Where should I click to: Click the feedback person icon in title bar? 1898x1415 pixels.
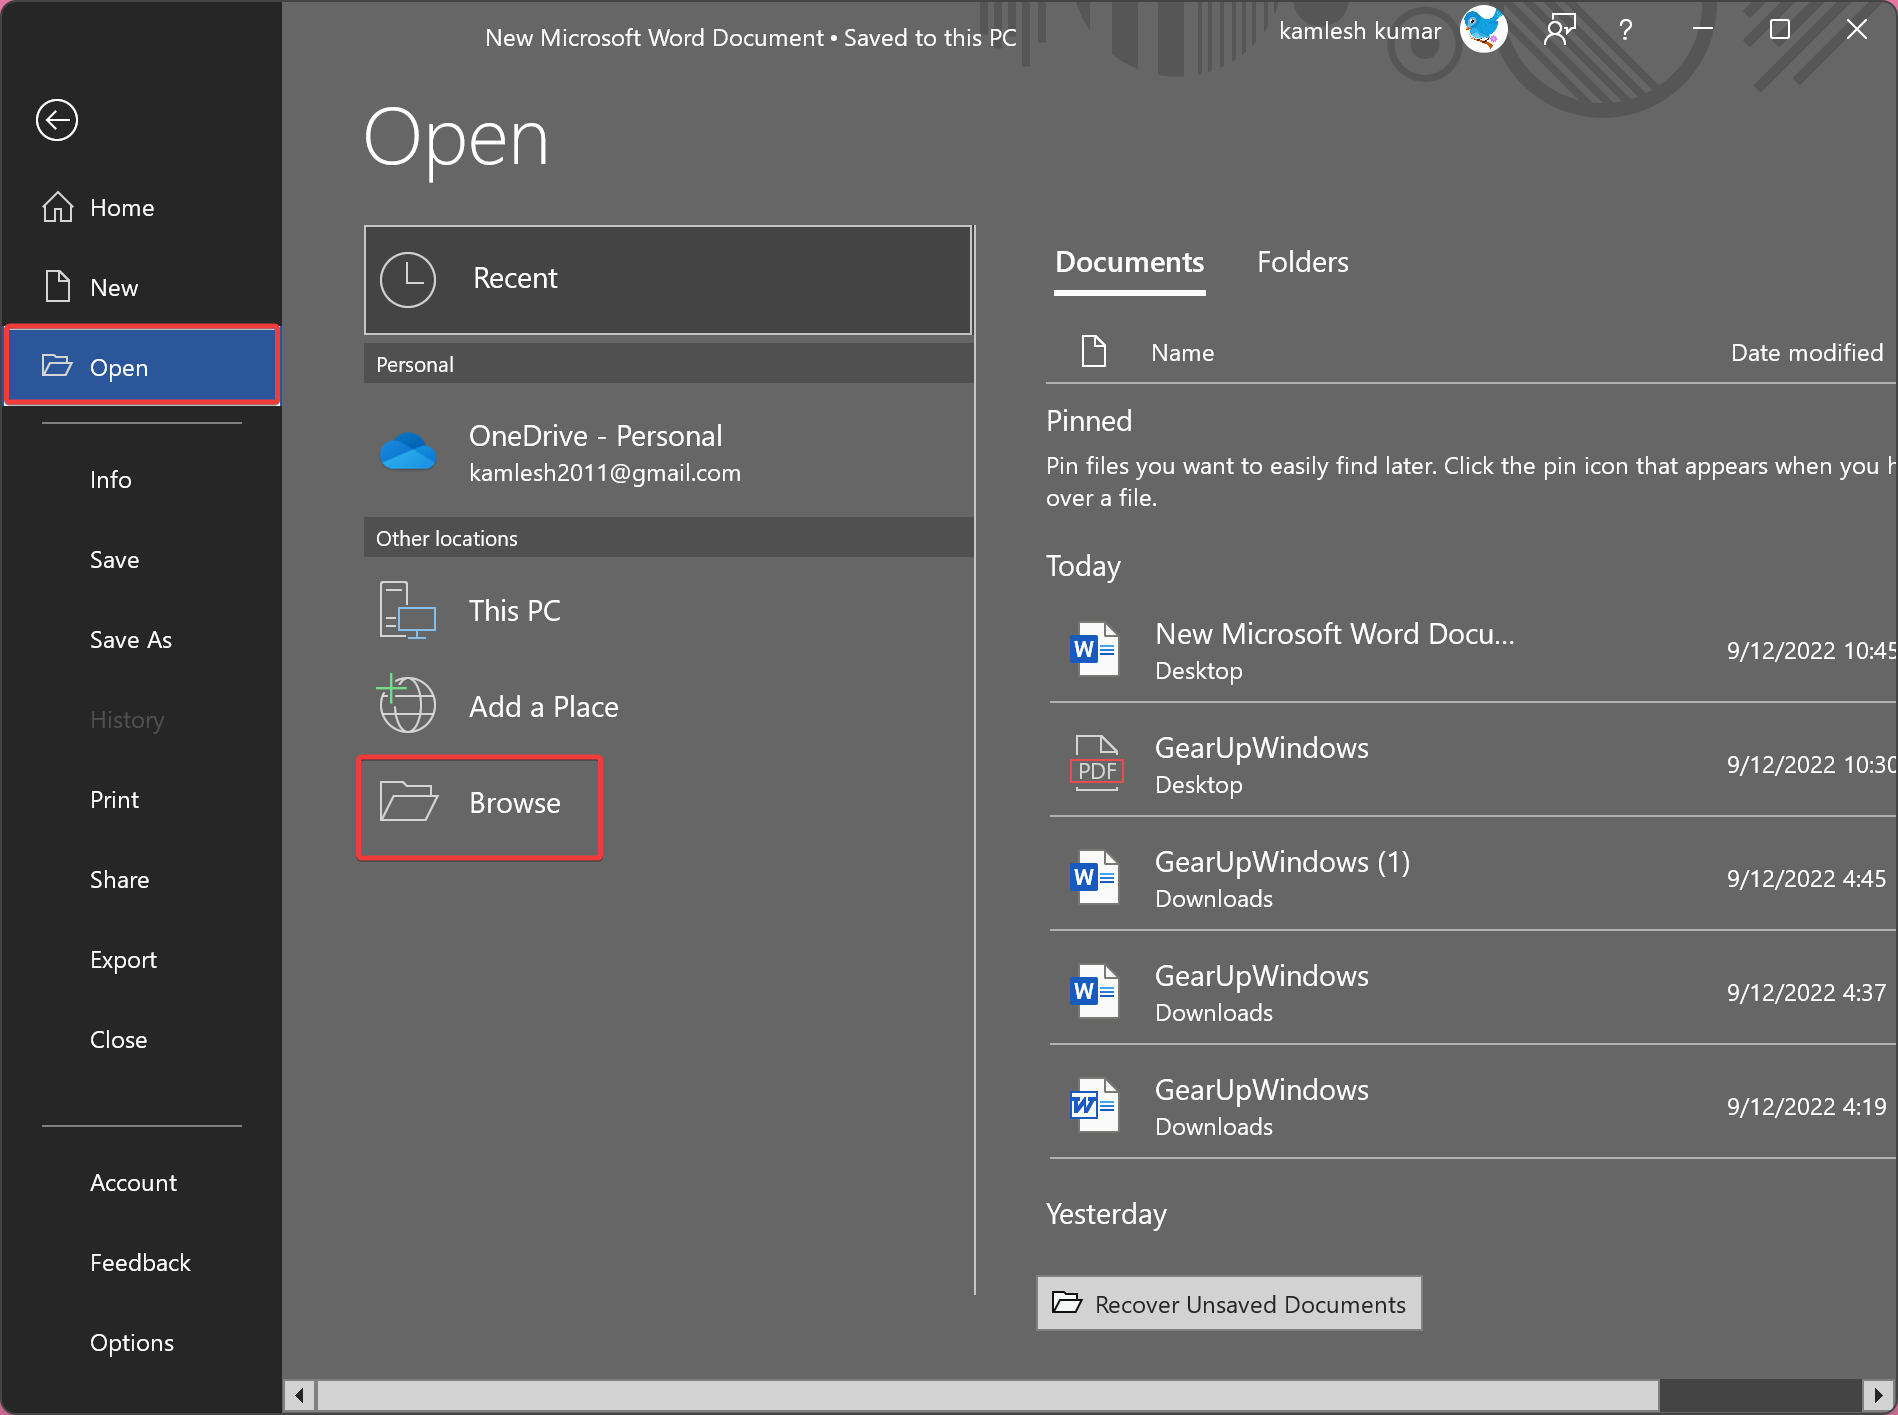(1560, 30)
